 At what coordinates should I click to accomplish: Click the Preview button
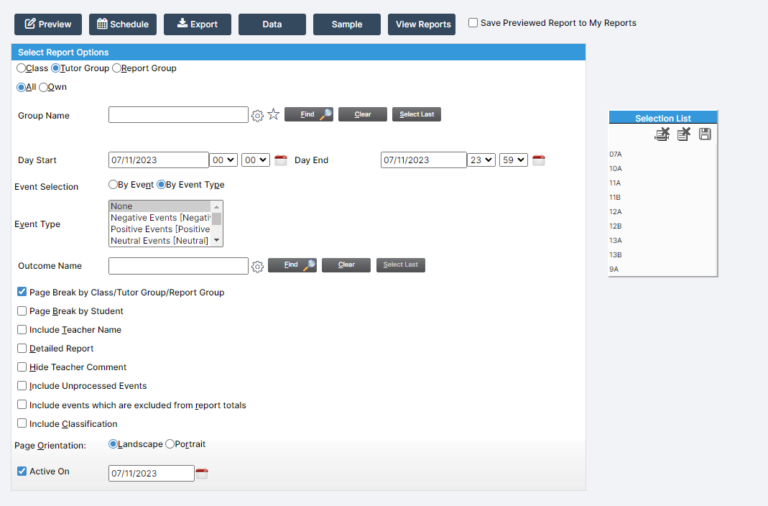click(48, 24)
